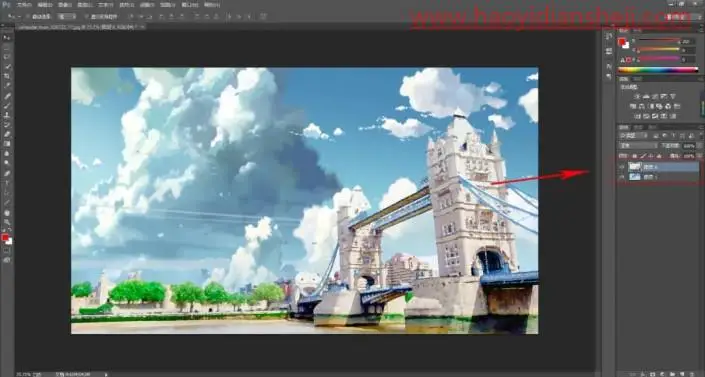This screenshot has height=377, width=705.
Task: Pick a color from the spectrum ramp
Action: (658, 69)
